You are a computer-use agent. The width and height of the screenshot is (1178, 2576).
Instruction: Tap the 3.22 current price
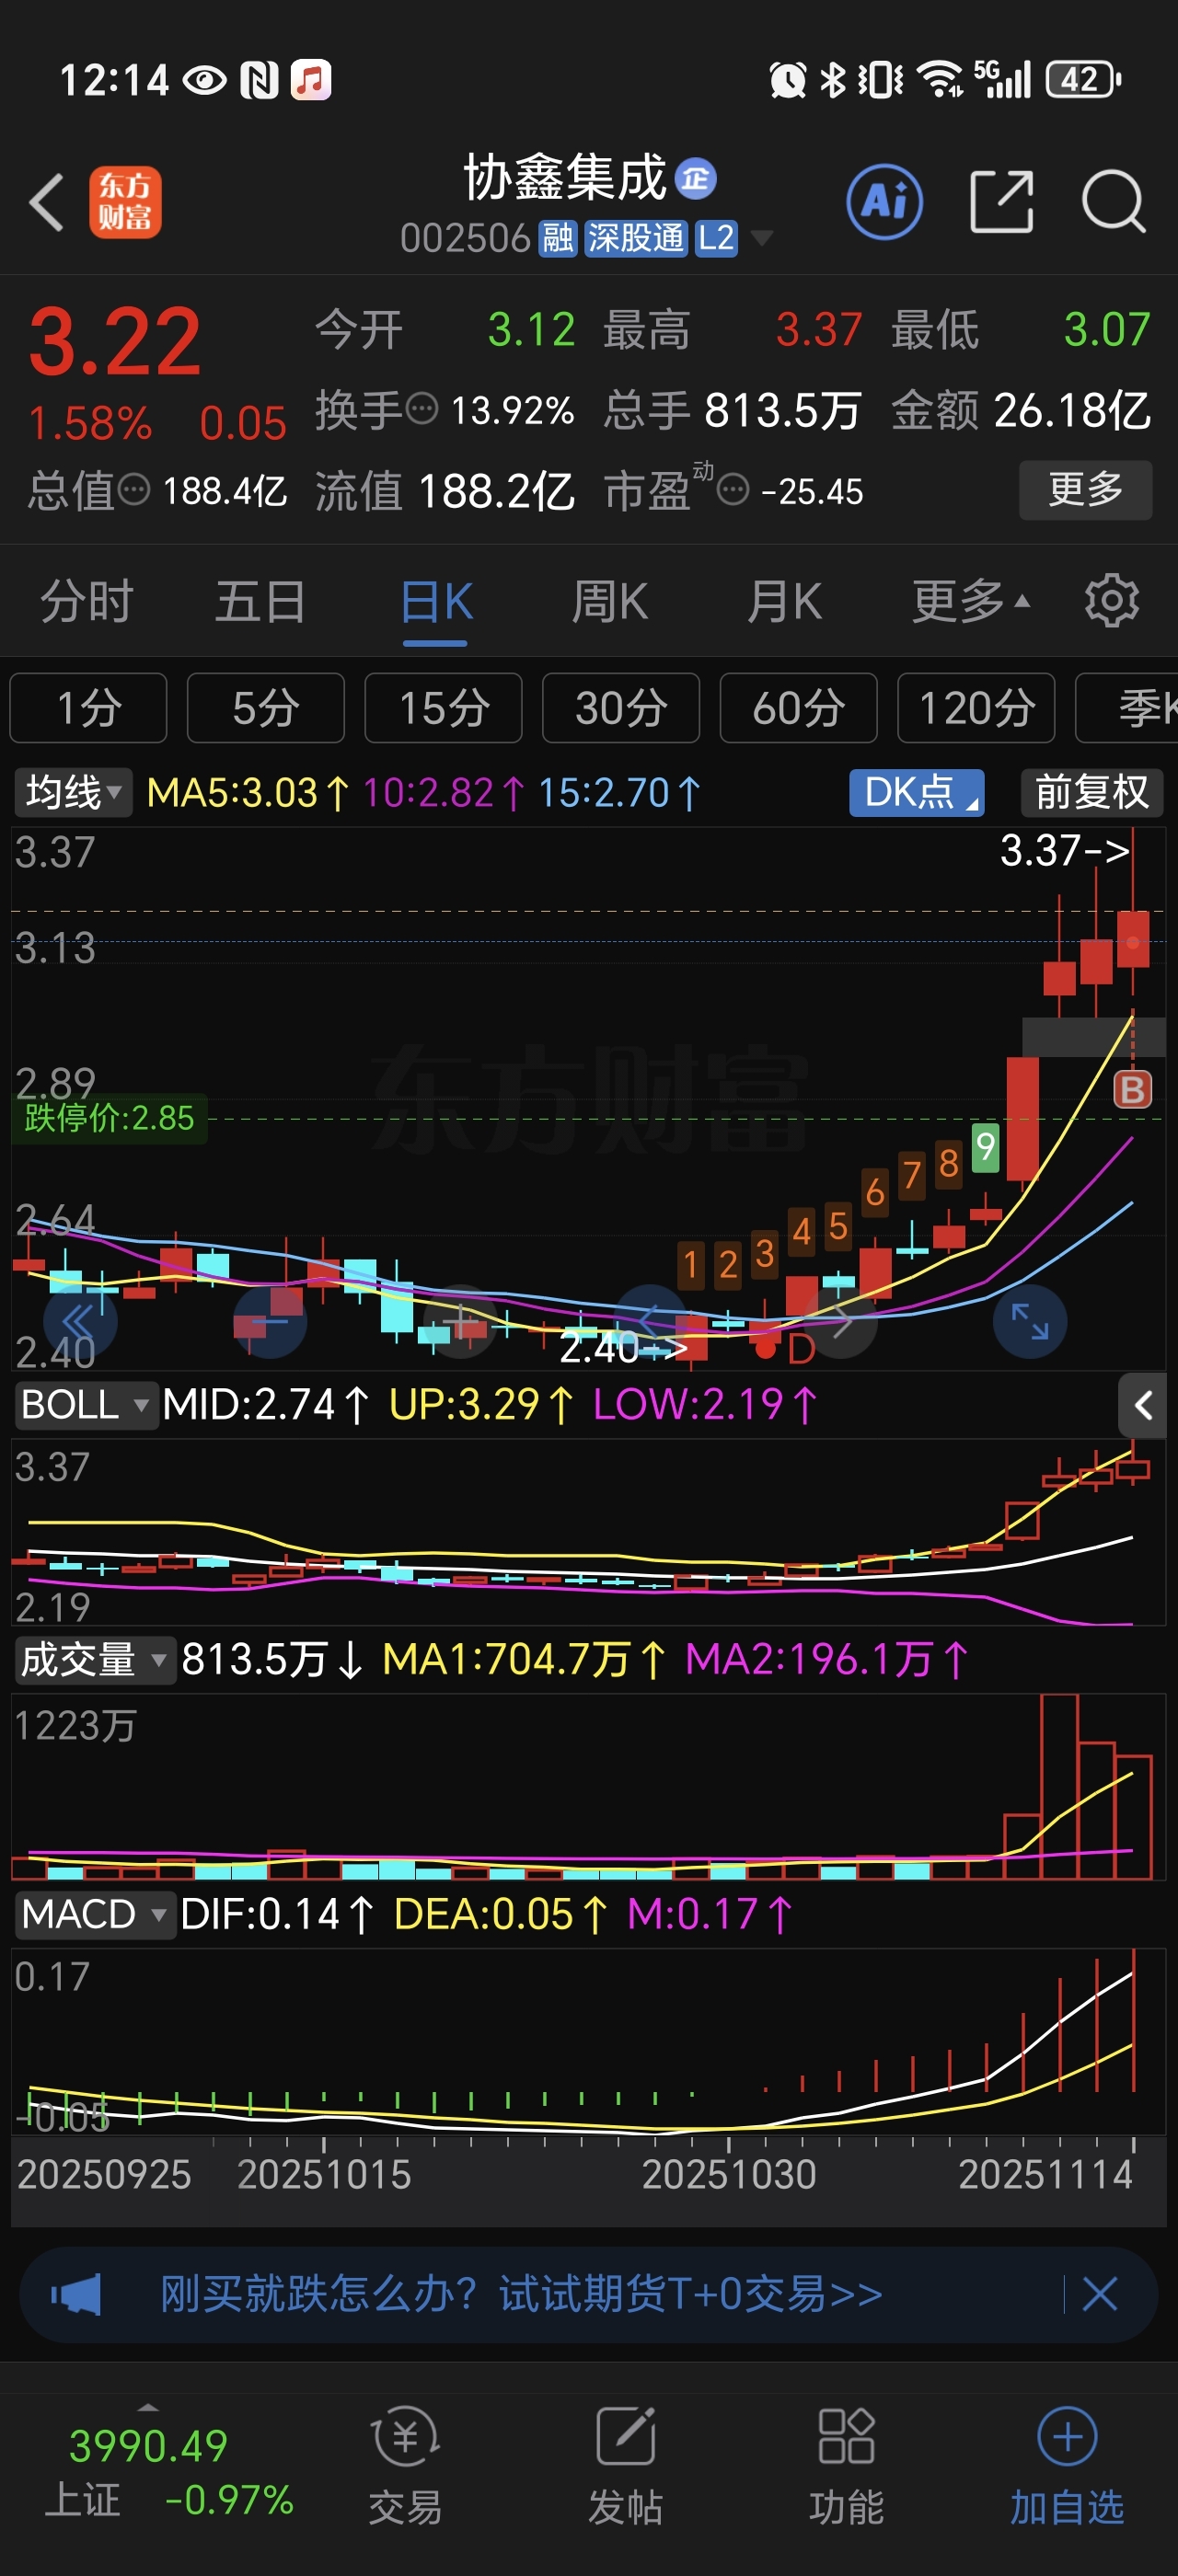click(115, 341)
